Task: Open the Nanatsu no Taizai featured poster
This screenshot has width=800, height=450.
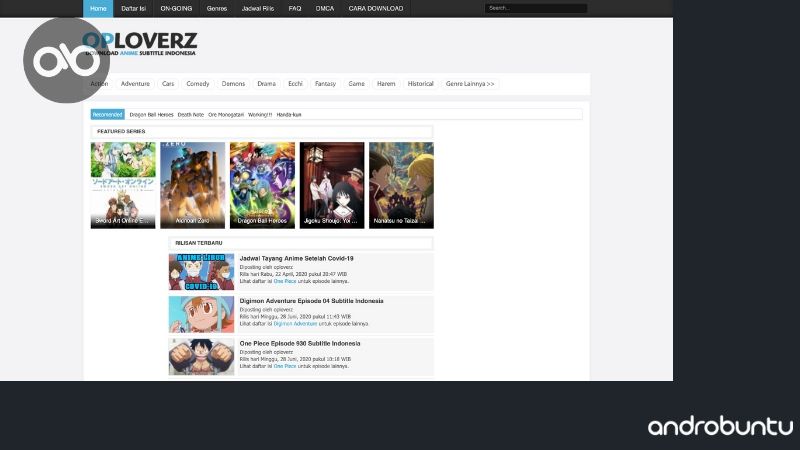Action: pos(402,185)
